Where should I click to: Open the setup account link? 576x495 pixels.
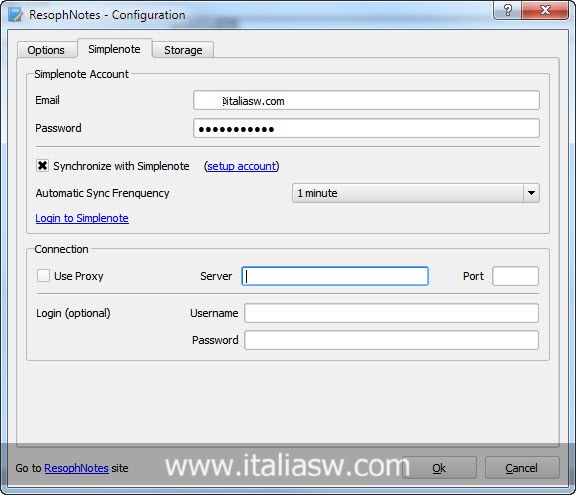pyautogui.click(x=241, y=166)
